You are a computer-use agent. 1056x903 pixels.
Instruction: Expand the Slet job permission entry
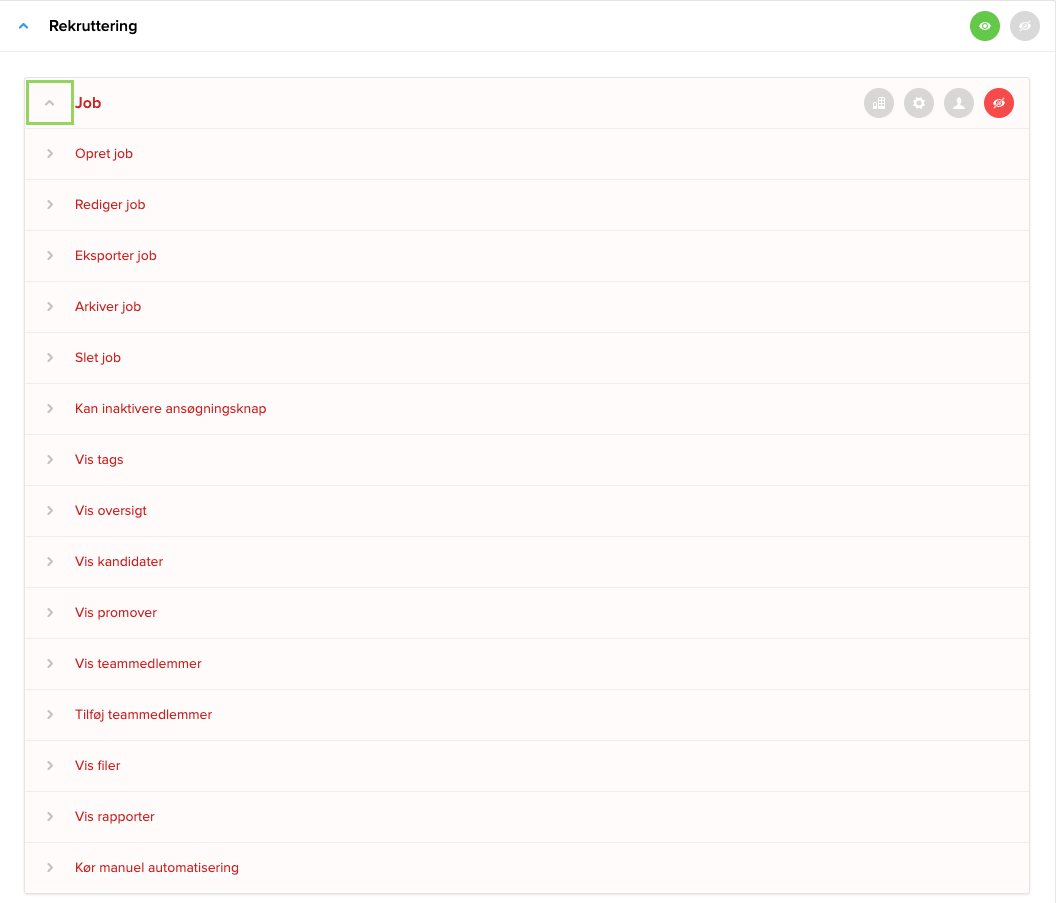(50, 357)
